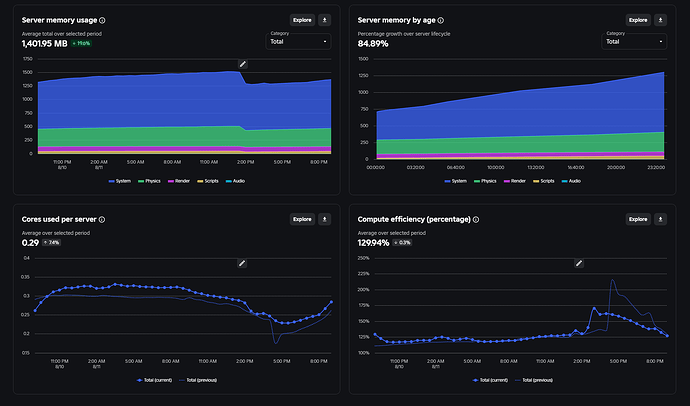Toggle Render legend in Server memory by age
690x406 pixels.
click(x=514, y=181)
